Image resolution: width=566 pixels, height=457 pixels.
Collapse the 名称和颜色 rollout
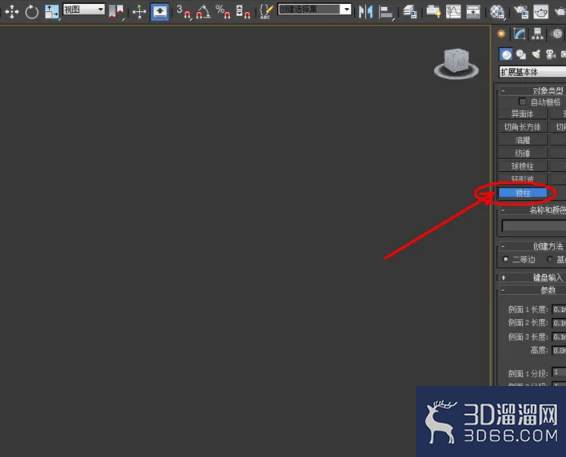click(x=531, y=210)
